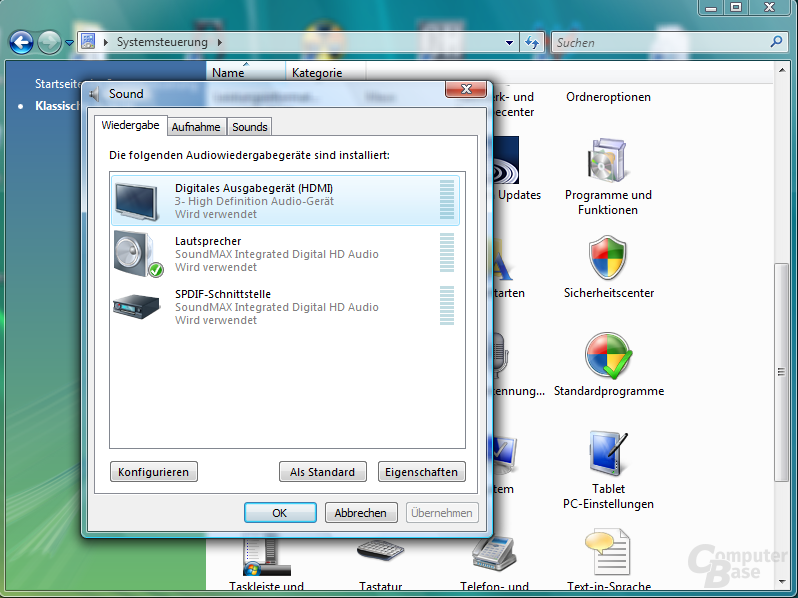Click the scrollbar up arrow
The image size is (798, 598).
[781, 70]
